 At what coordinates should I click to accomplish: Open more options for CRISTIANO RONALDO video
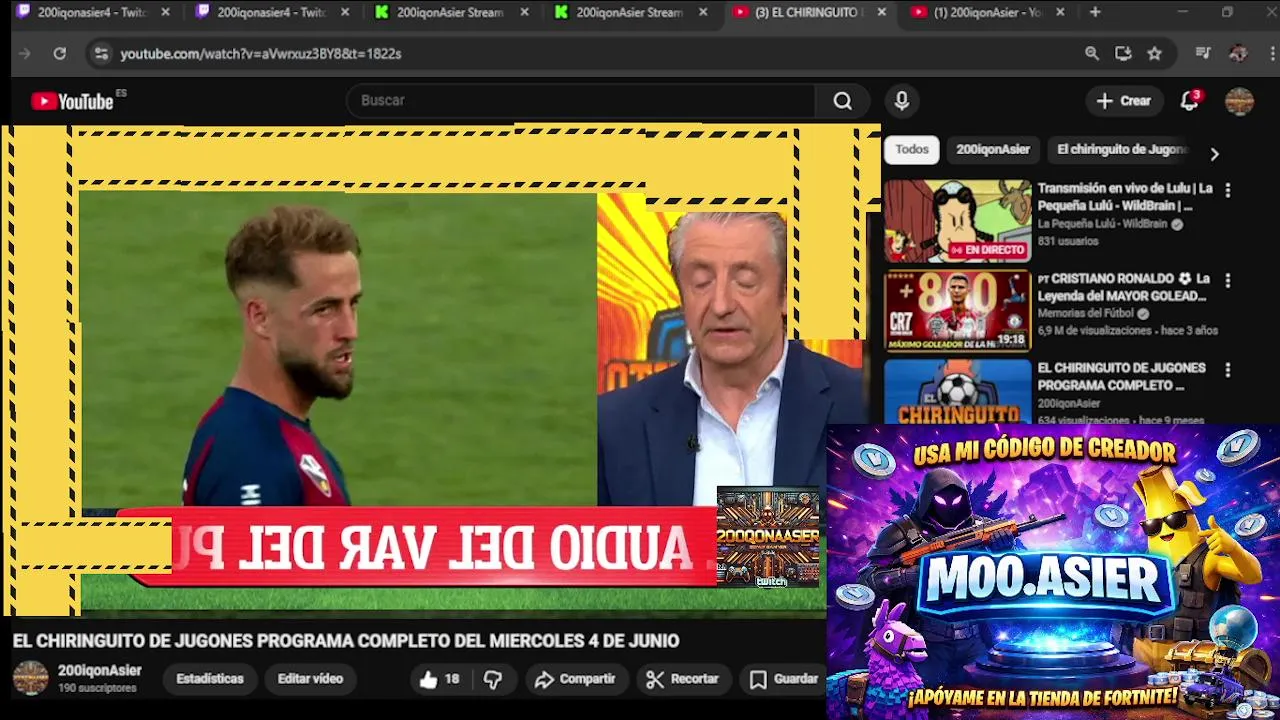pos(1228,281)
